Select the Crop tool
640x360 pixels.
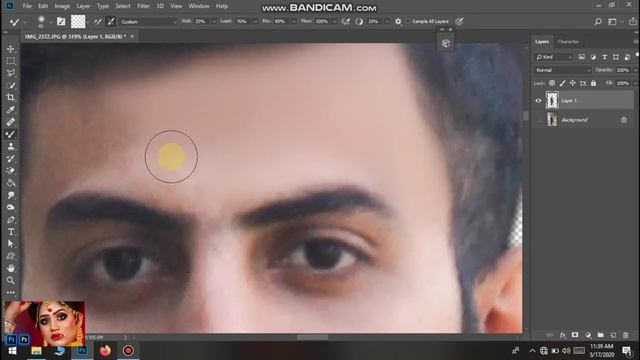coord(11,98)
